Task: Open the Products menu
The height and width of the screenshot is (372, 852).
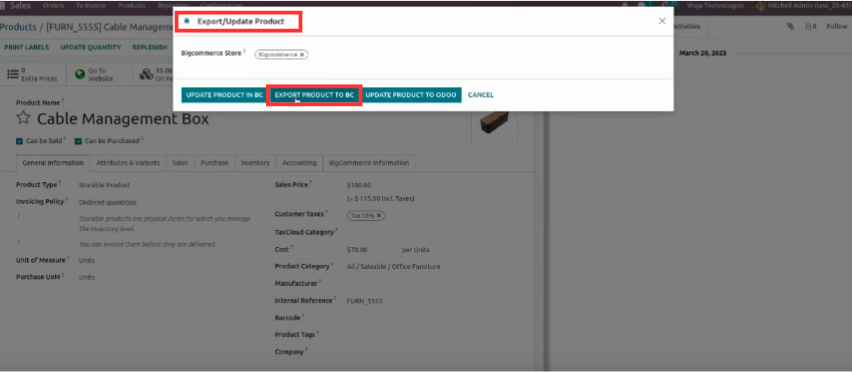Action: 131,6
